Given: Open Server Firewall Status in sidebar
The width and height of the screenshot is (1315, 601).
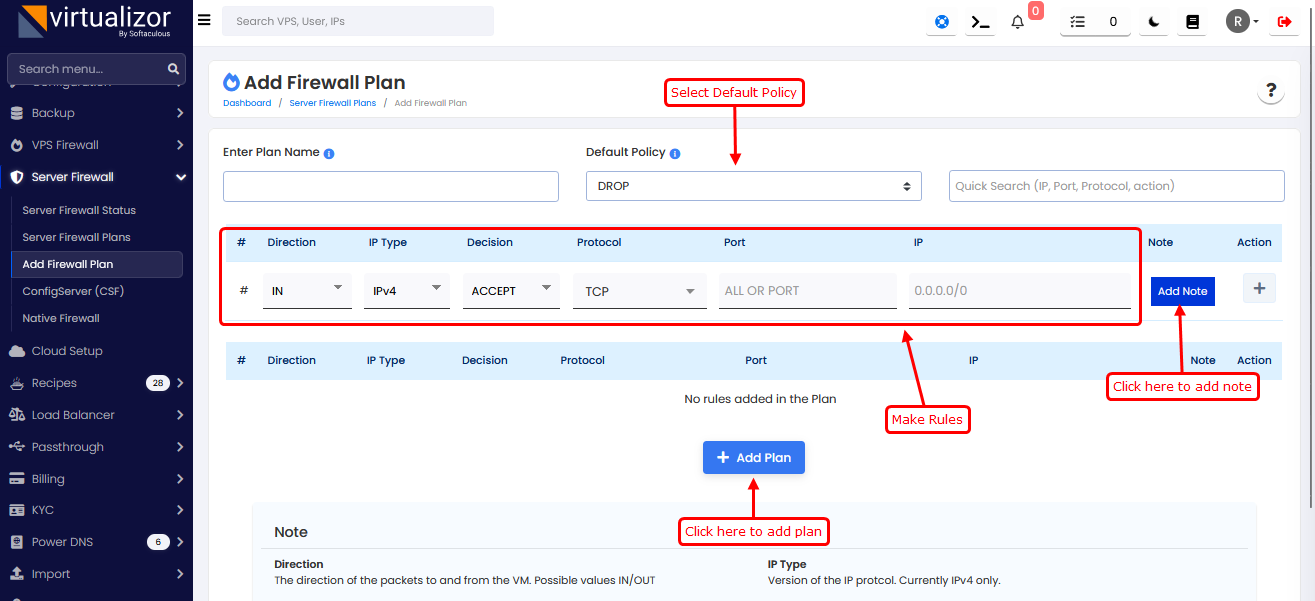Looking at the screenshot, I should [79, 210].
